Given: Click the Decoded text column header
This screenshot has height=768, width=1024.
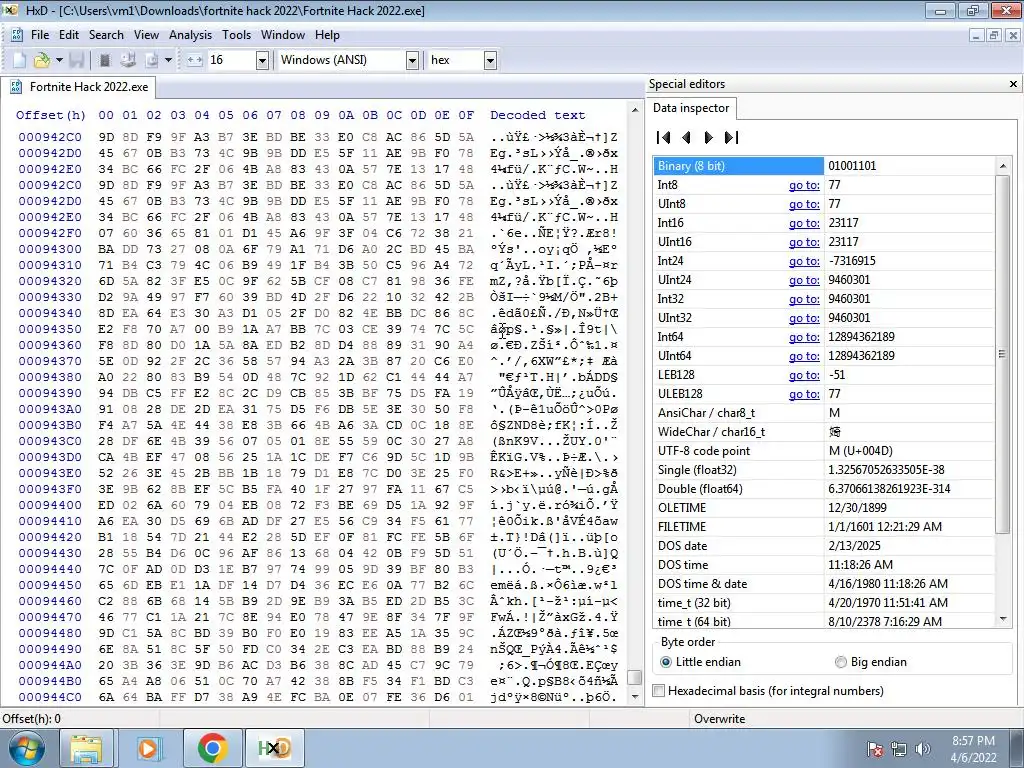Looking at the screenshot, I should click(537, 115).
